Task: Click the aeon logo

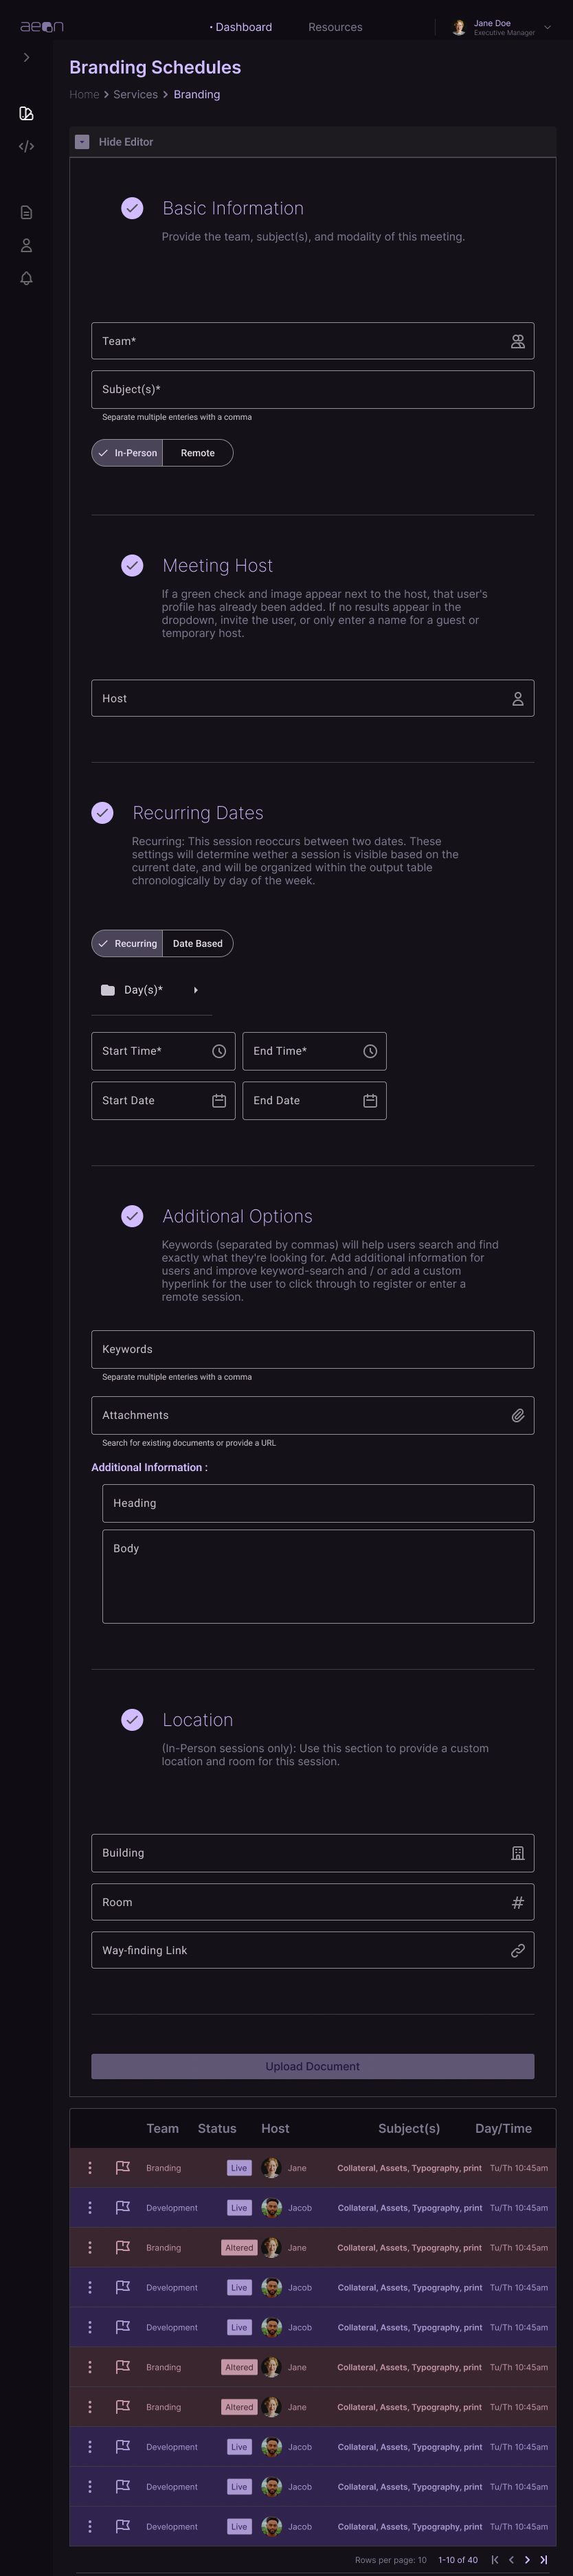Action: pyautogui.click(x=42, y=27)
